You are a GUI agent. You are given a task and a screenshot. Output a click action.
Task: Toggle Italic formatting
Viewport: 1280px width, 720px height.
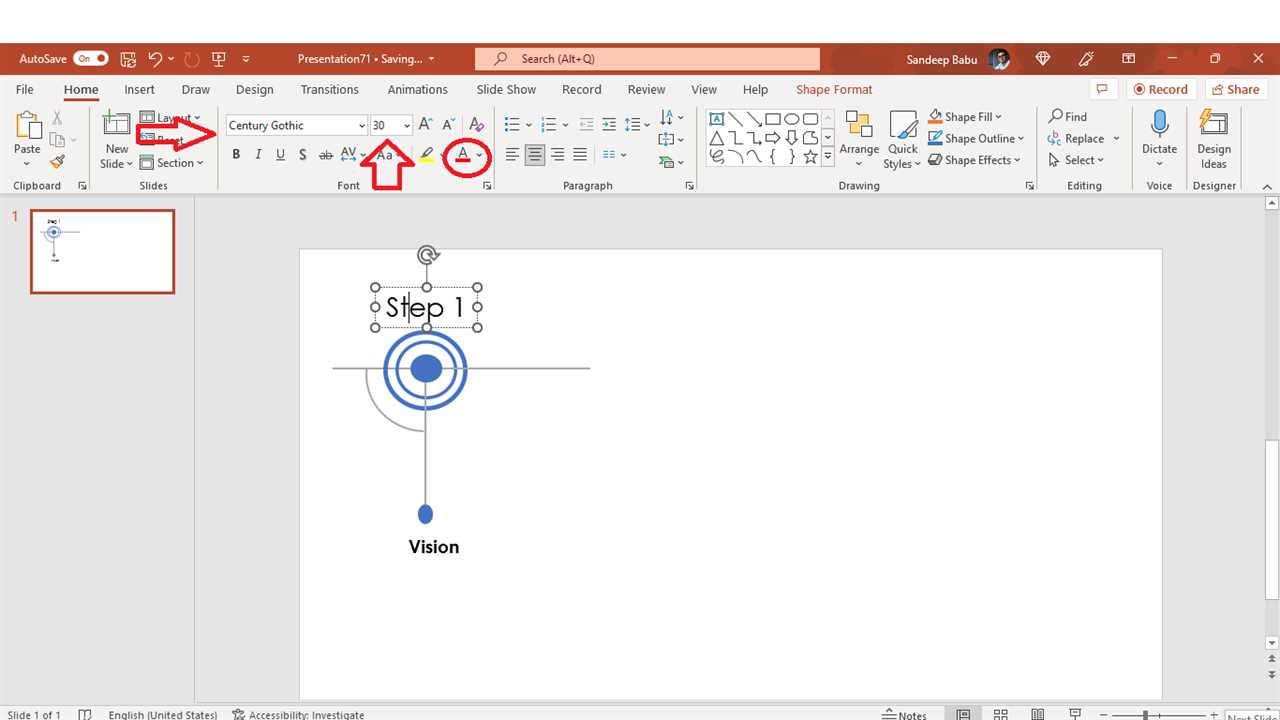pos(258,155)
